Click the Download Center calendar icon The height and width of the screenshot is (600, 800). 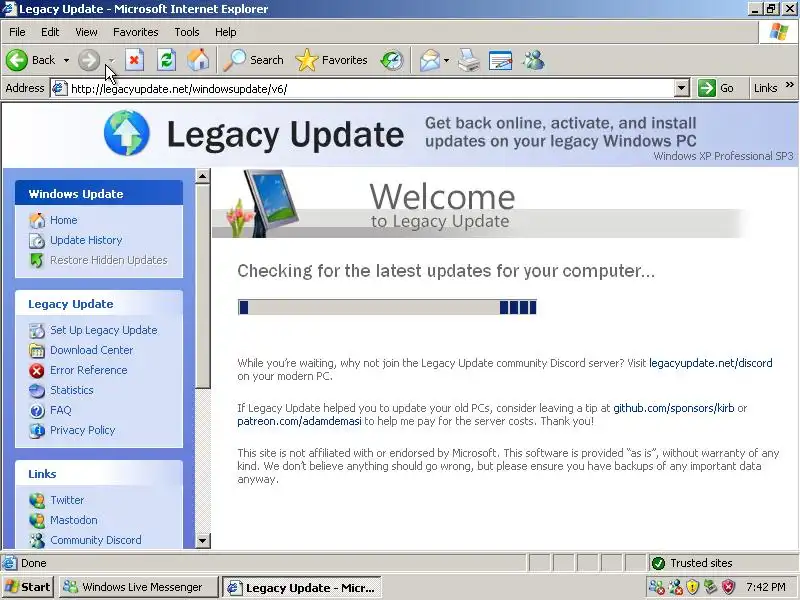pyautogui.click(x=37, y=351)
